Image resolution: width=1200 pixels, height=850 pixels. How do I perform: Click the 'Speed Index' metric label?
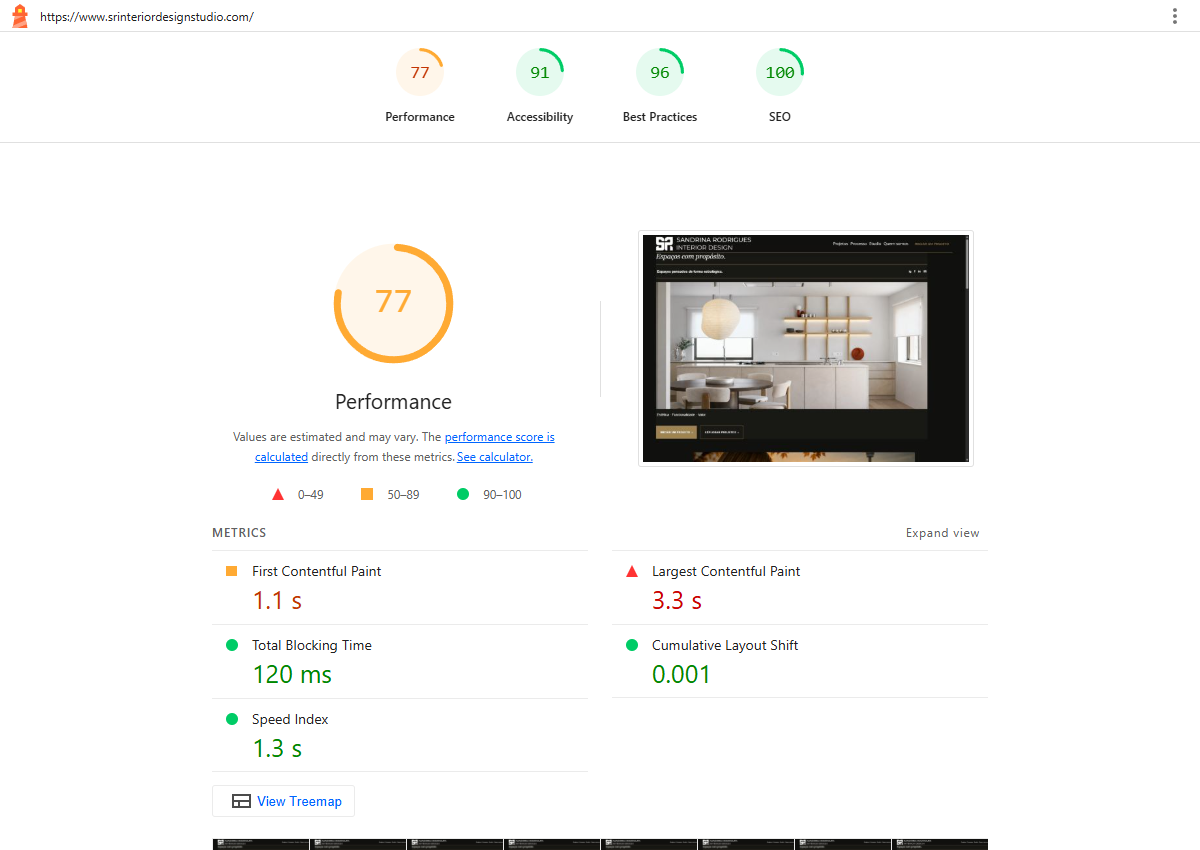coord(290,719)
